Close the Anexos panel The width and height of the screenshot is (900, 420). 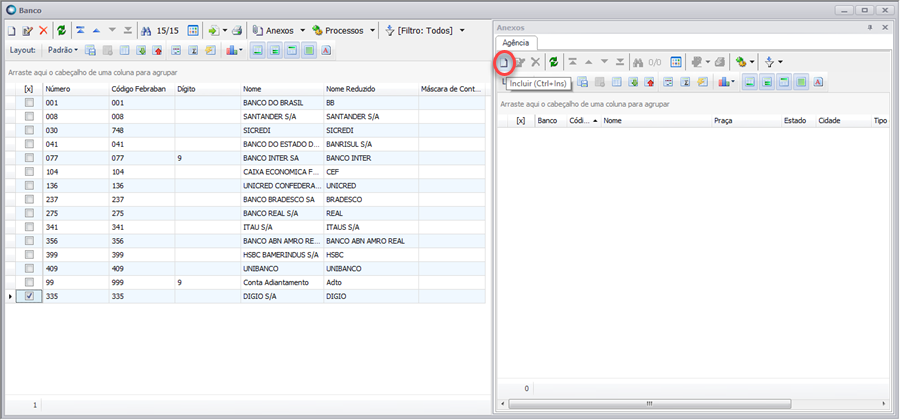click(x=886, y=28)
